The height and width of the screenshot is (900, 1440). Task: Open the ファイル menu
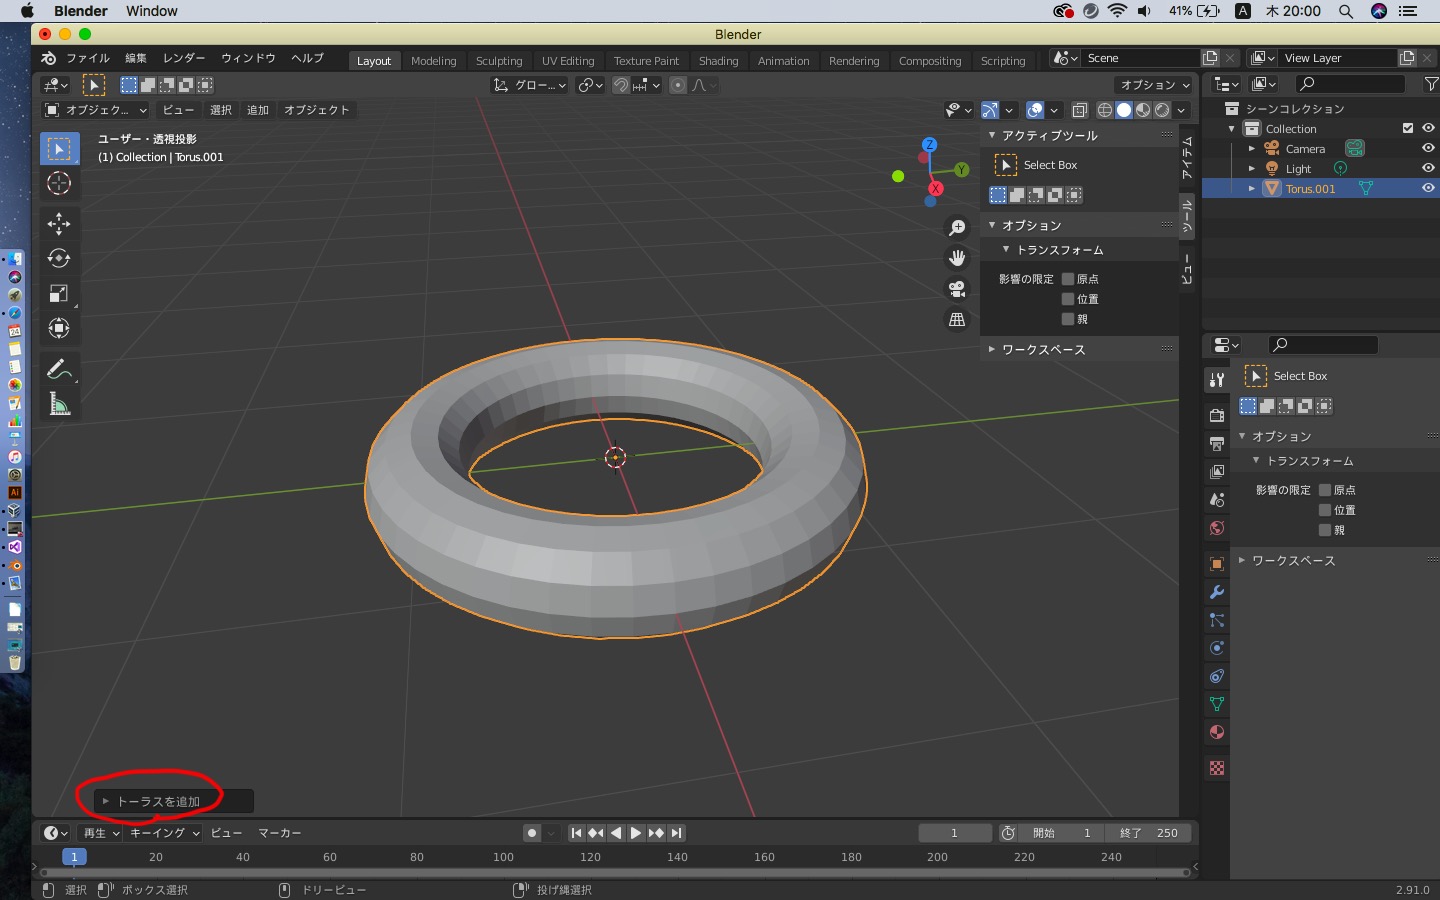[x=88, y=58]
